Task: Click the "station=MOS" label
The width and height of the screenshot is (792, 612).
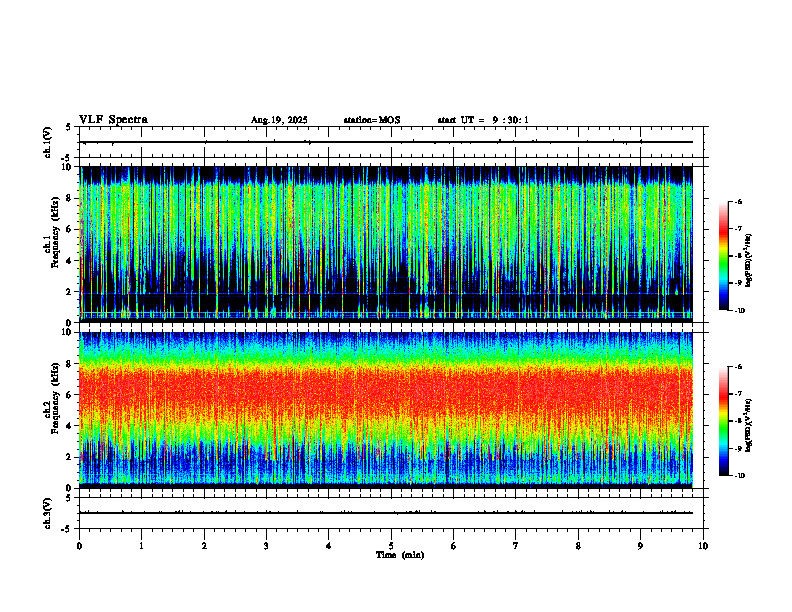Action: [372, 120]
